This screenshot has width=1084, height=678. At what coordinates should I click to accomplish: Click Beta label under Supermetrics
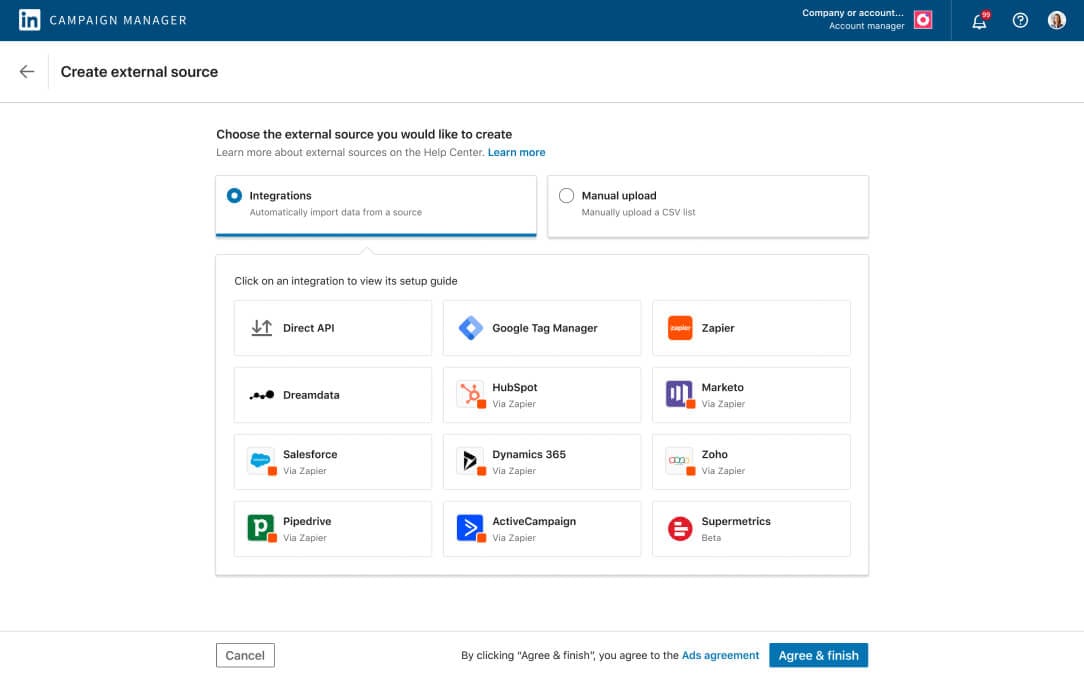pos(711,538)
